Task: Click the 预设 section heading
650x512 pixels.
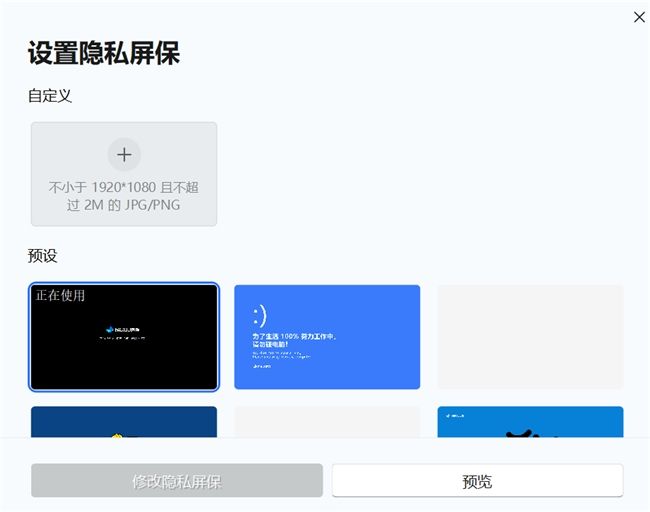Action: (42, 256)
